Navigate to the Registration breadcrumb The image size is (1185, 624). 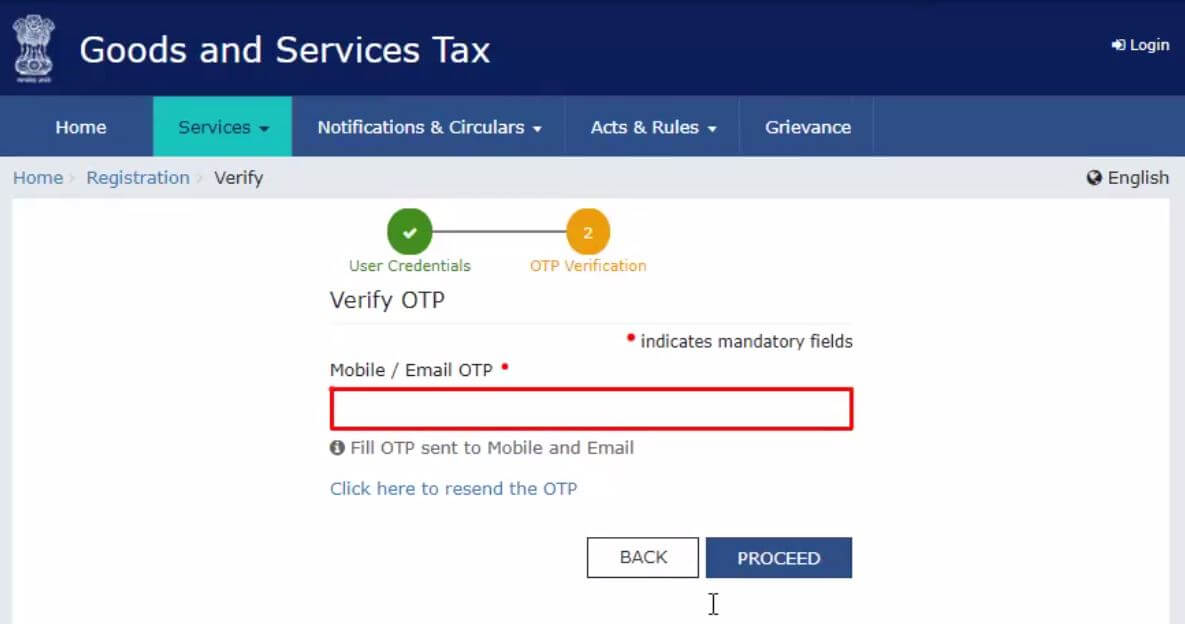point(138,178)
